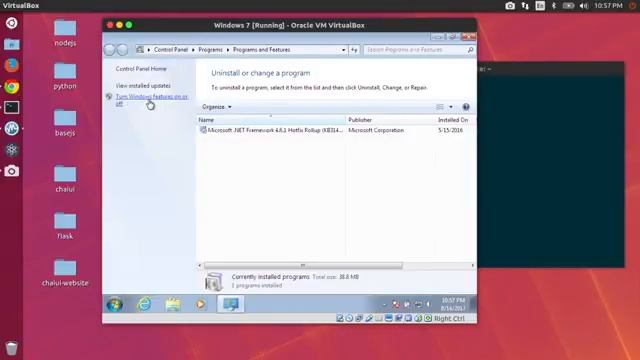Click the Ubuntu top bar clock
The height and width of the screenshot is (360, 640).
608,6
